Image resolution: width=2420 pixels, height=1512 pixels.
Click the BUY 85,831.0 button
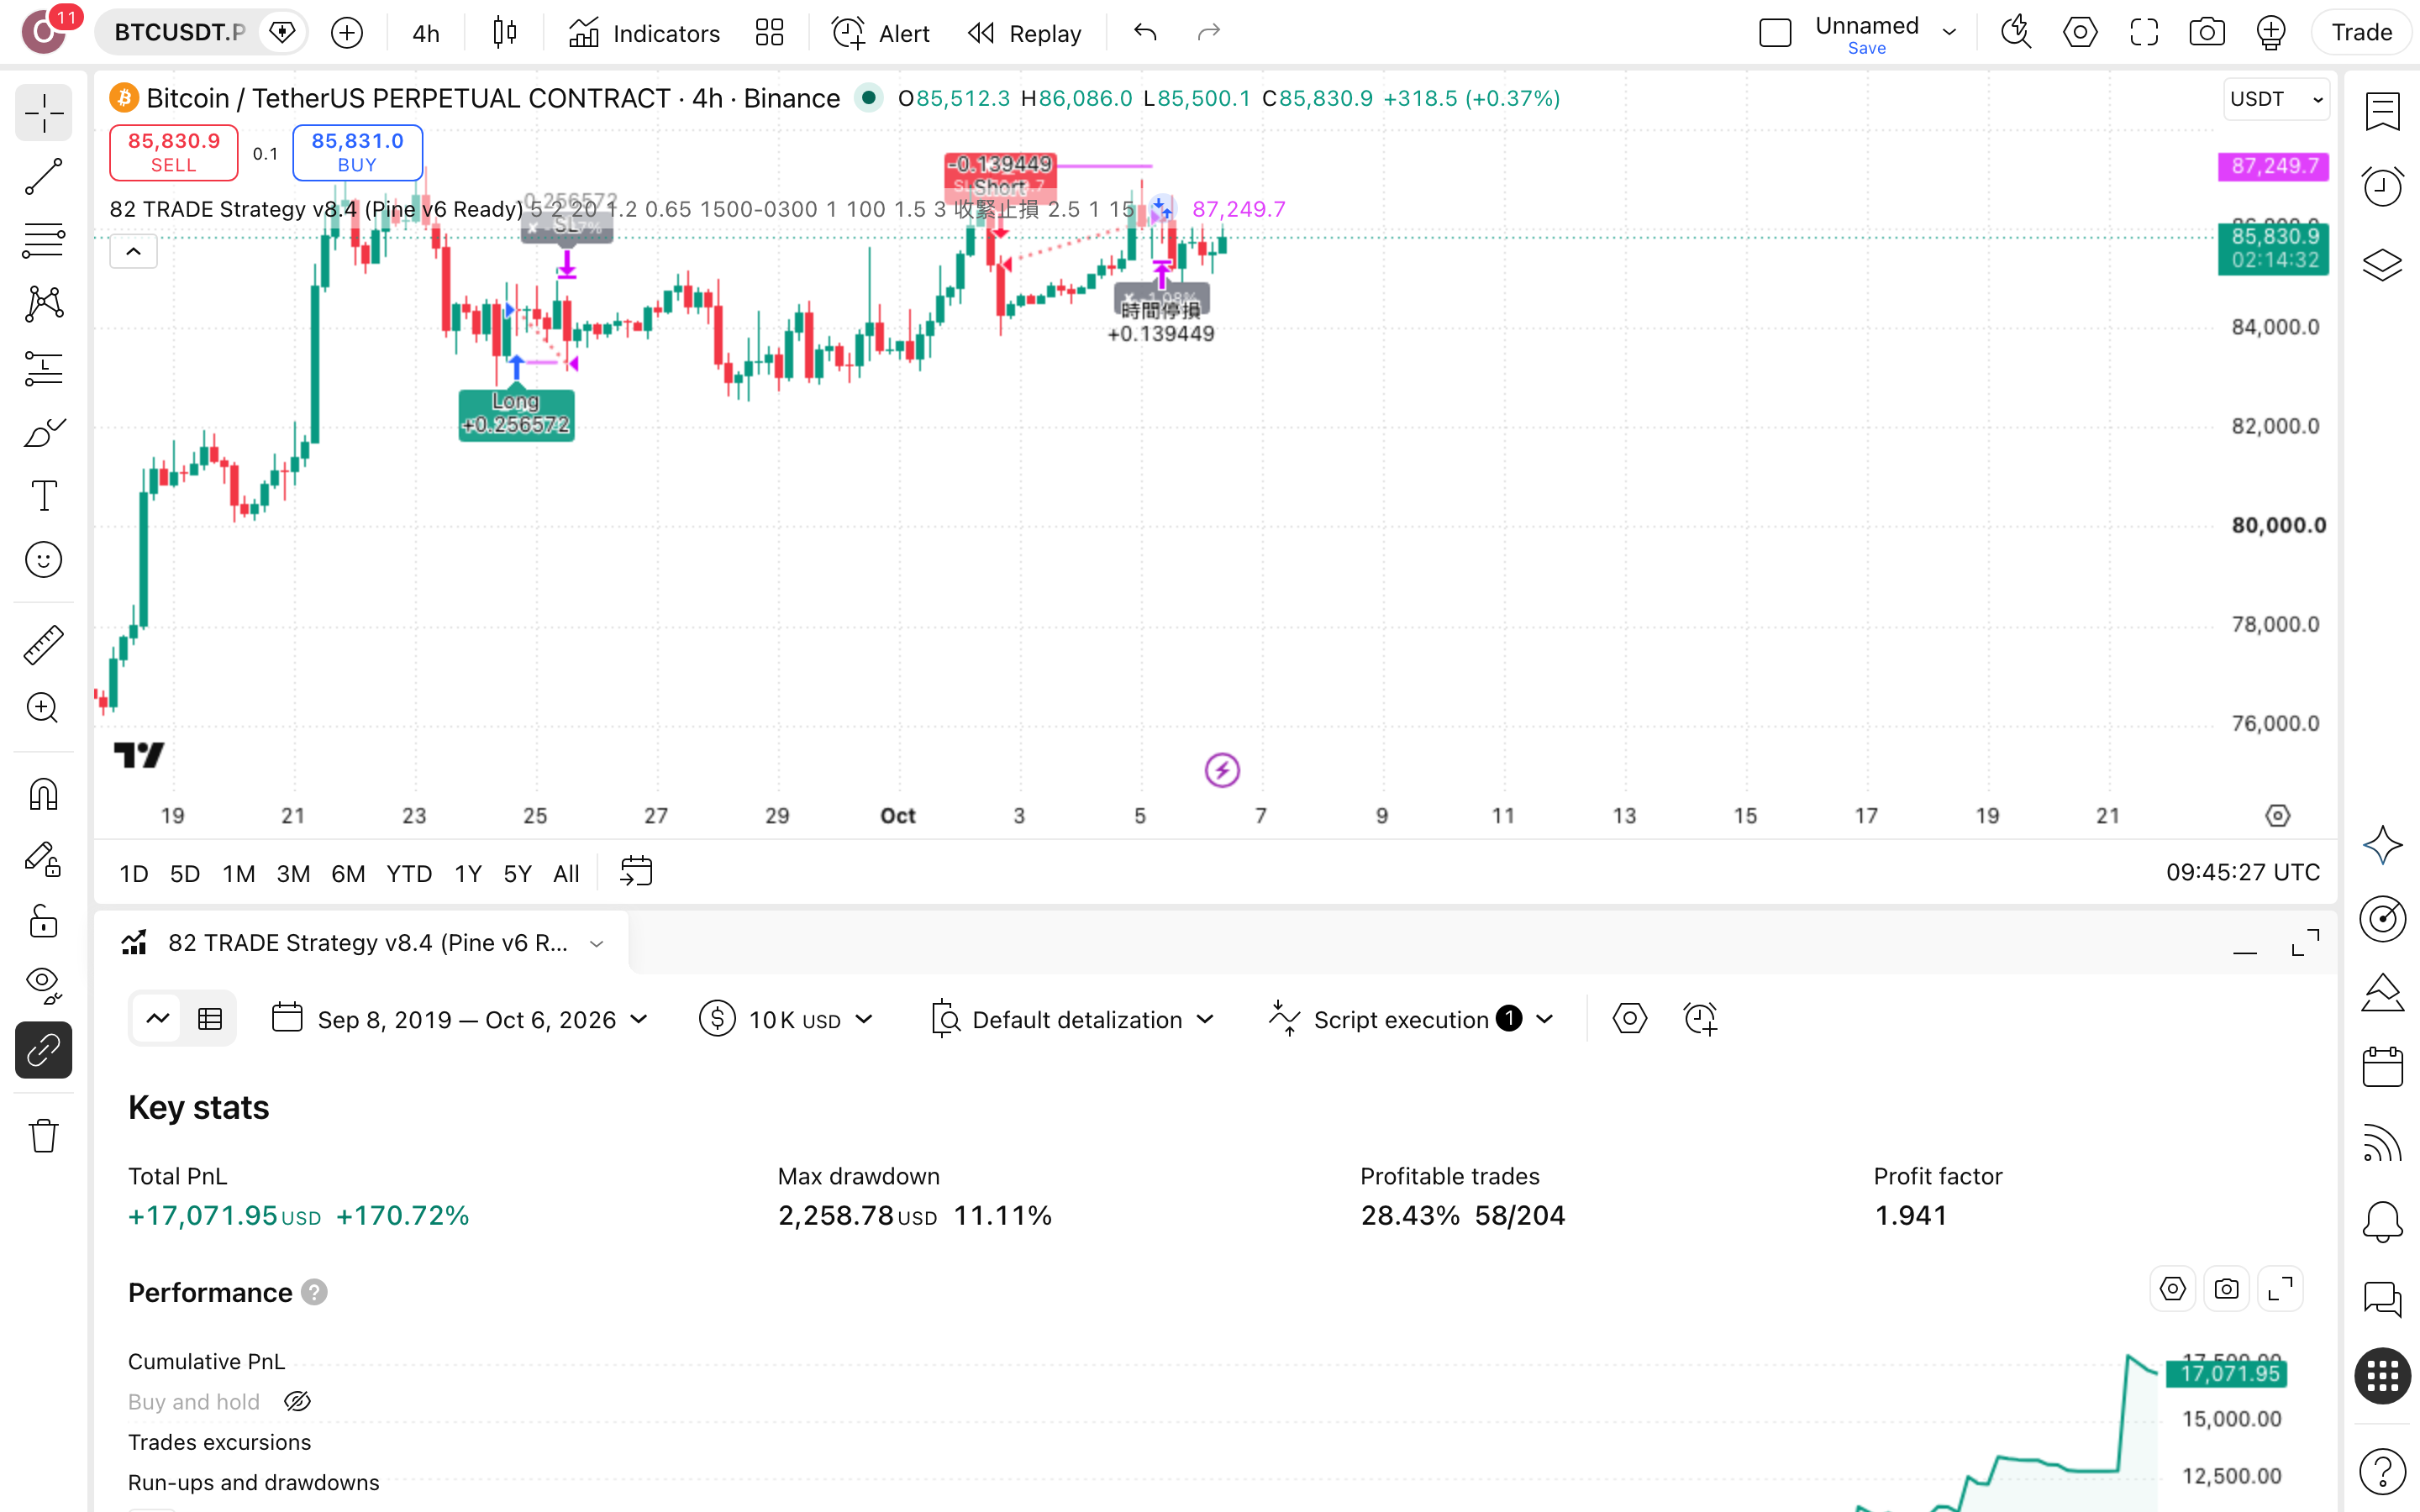point(357,152)
